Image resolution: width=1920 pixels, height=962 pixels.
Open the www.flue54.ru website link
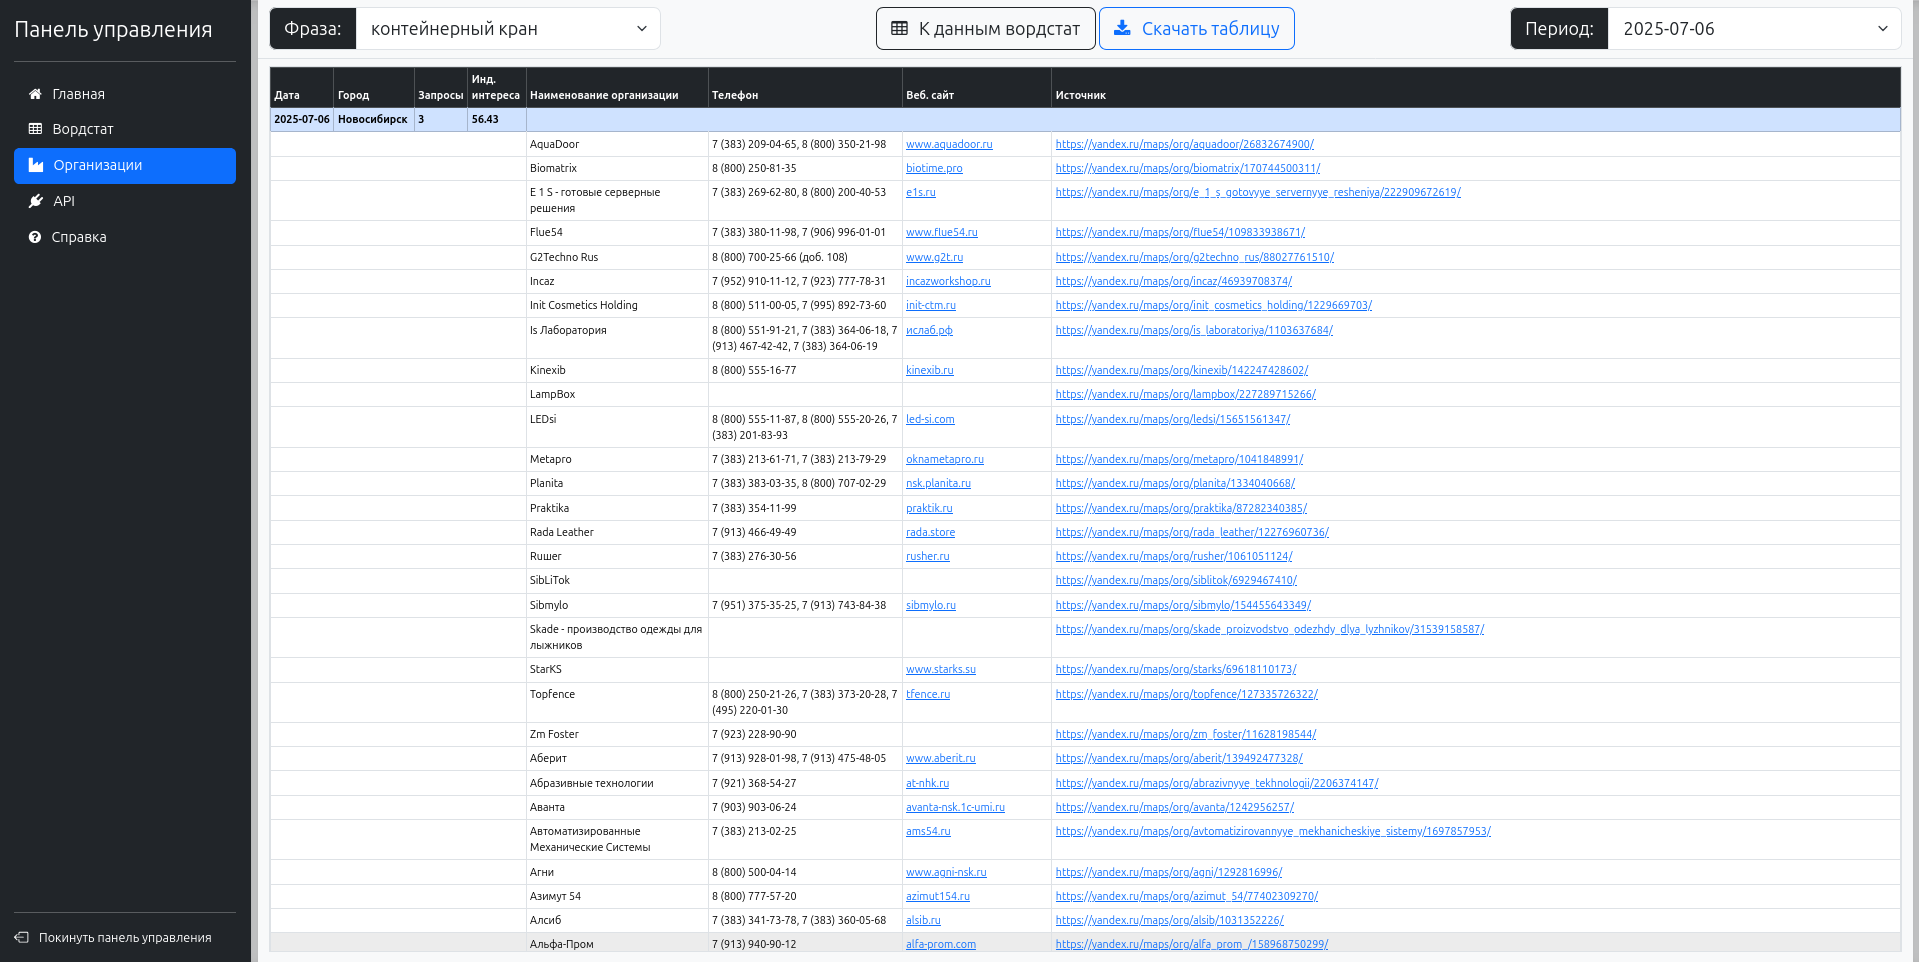[x=942, y=232]
